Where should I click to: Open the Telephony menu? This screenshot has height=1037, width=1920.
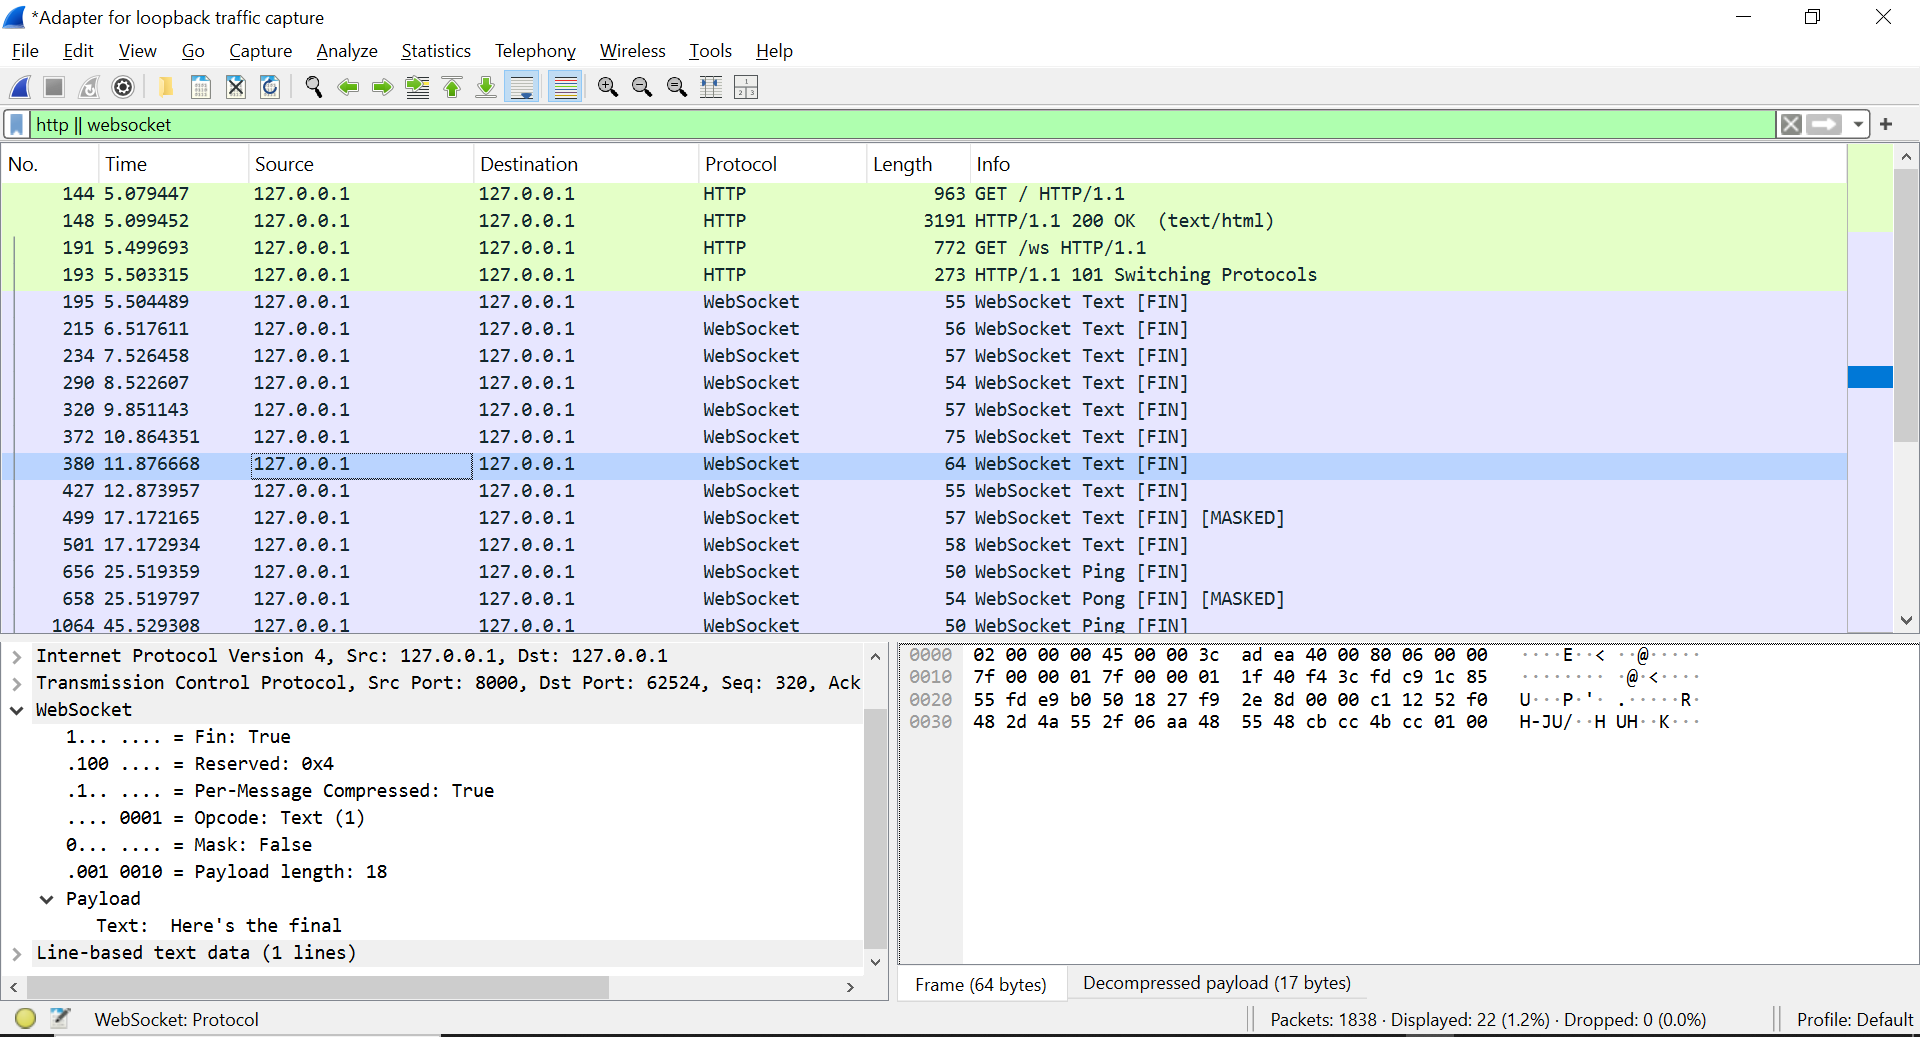coord(535,51)
